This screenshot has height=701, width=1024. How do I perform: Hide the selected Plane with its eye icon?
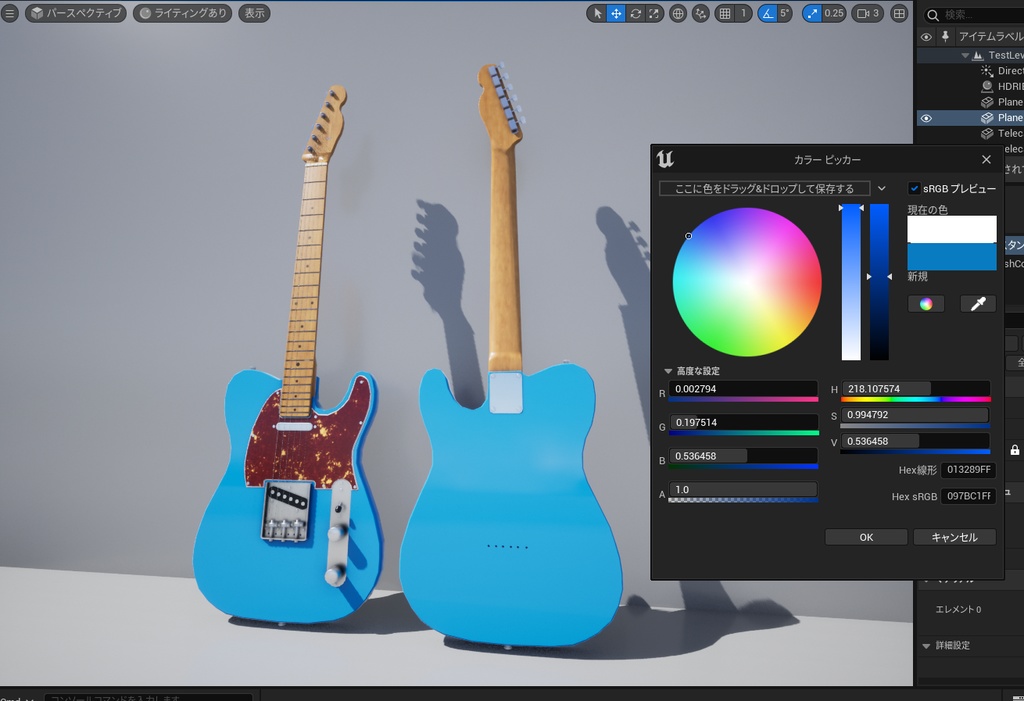point(926,117)
